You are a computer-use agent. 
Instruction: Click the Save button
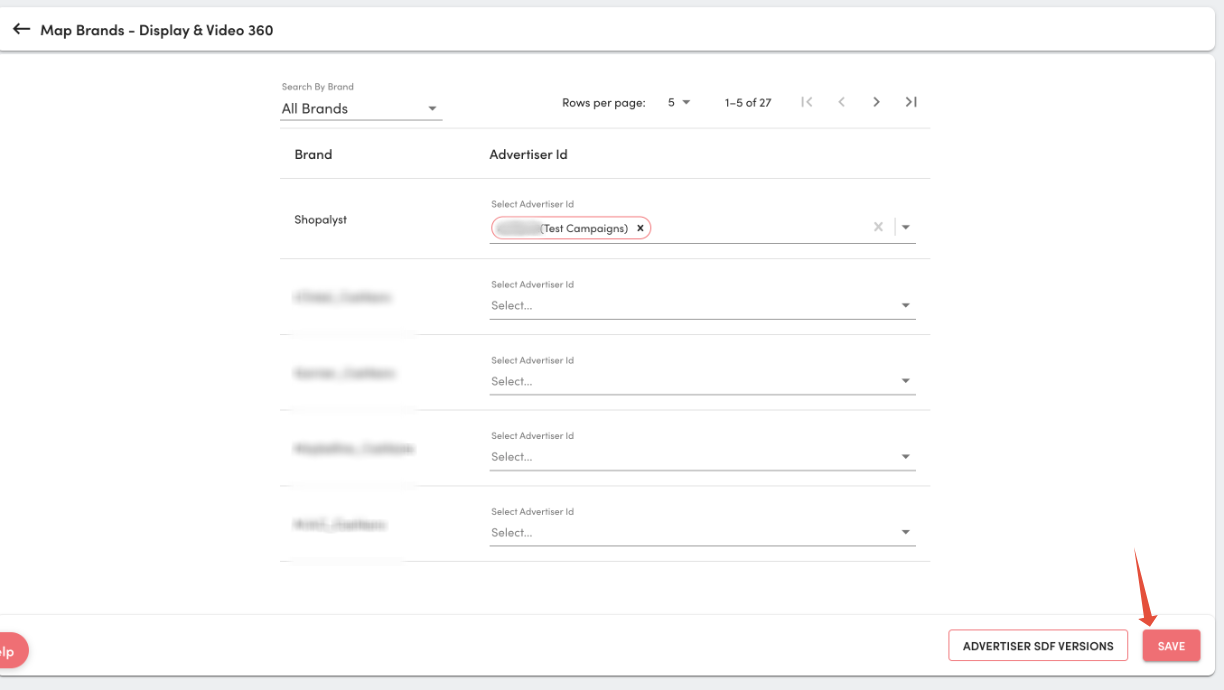click(x=1171, y=646)
